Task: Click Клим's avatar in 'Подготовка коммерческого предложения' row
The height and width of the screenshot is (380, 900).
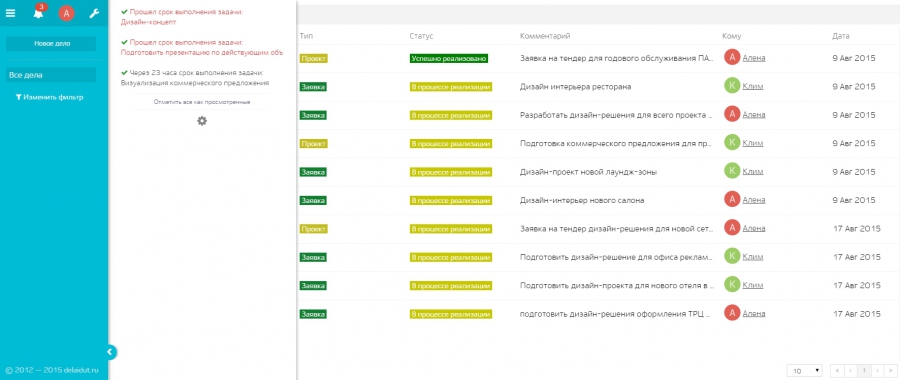Action: click(x=732, y=143)
